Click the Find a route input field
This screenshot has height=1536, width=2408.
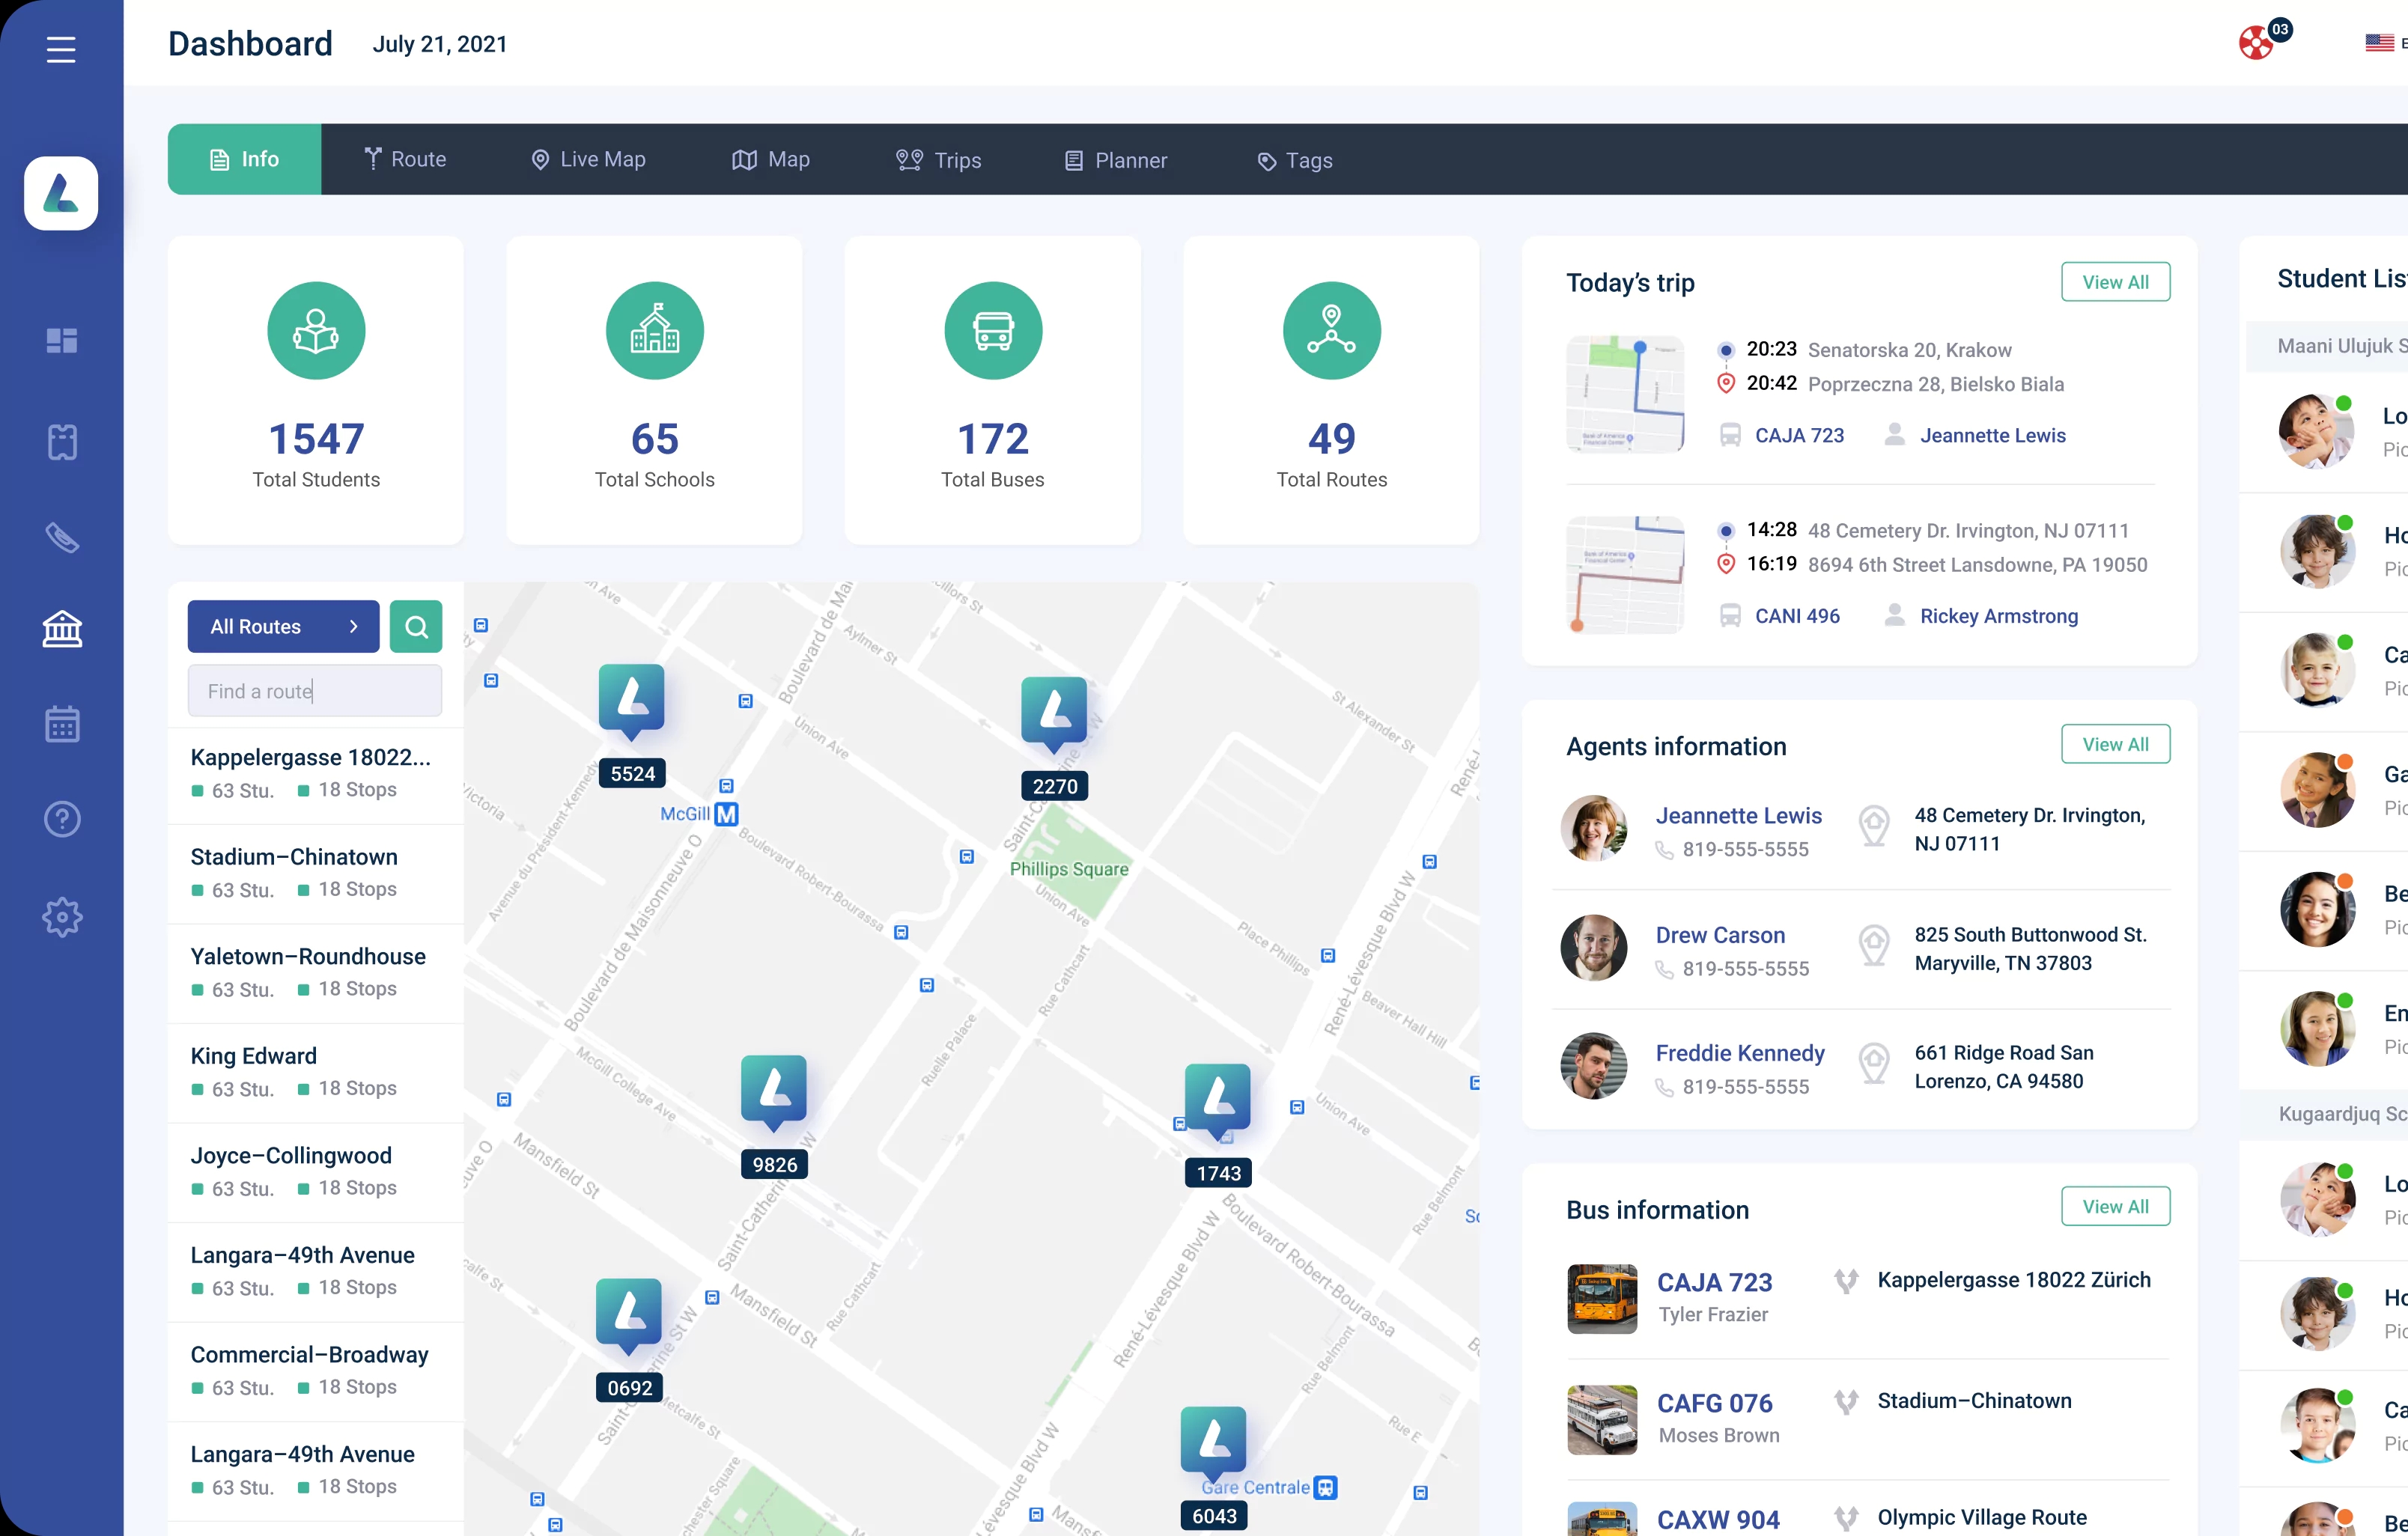click(x=315, y=691)
